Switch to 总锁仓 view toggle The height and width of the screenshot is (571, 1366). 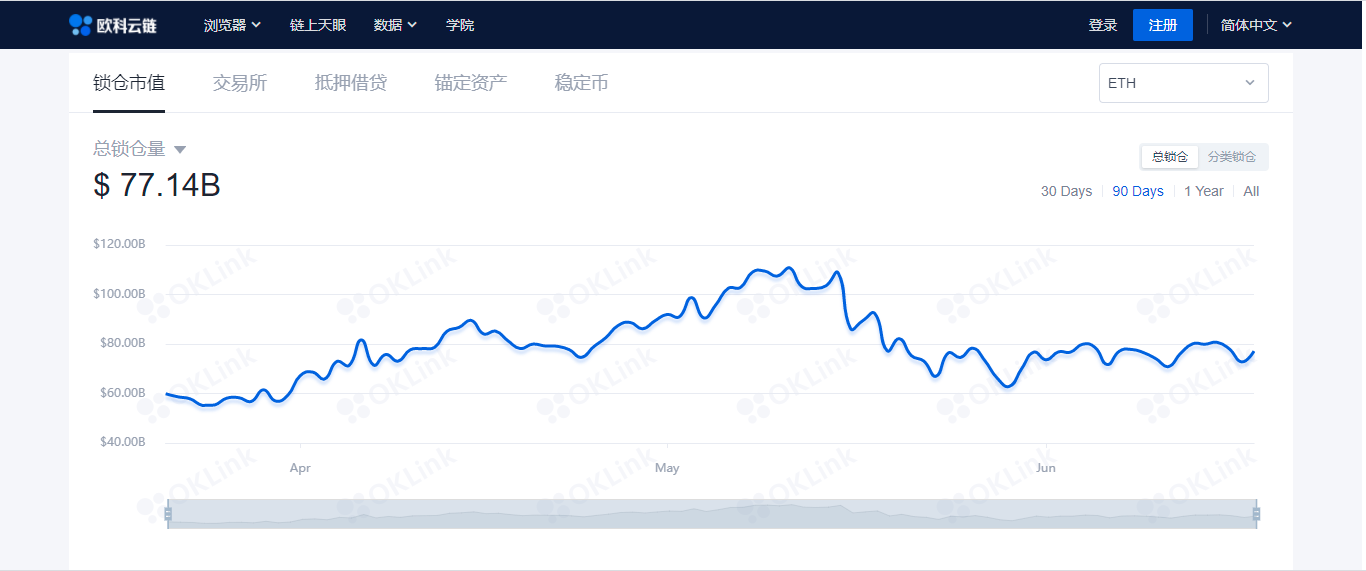[1170, 157]
